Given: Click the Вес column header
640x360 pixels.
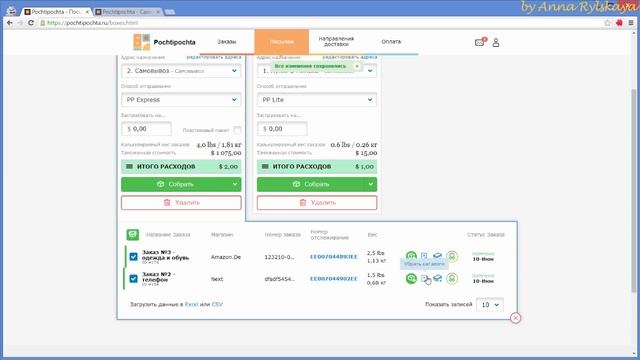Looking at the screenshot, I should coord(372,235).
